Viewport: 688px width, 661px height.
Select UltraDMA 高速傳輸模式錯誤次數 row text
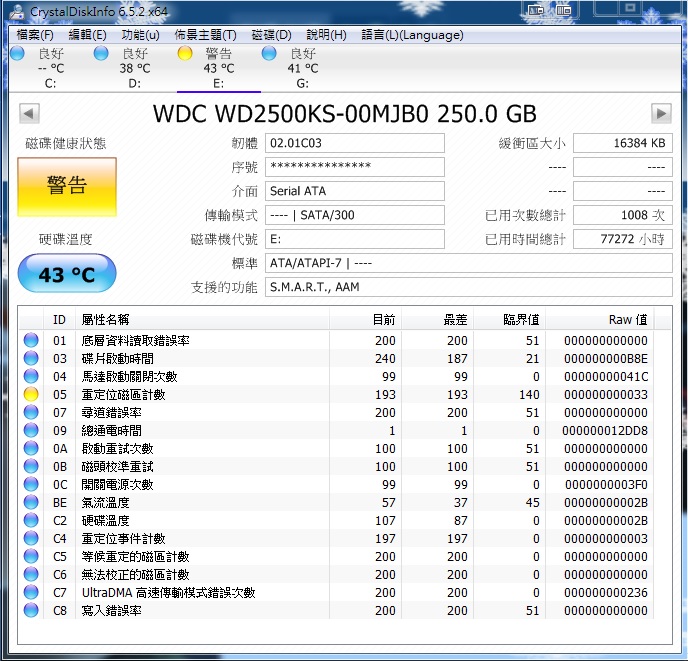coord(168,593)
